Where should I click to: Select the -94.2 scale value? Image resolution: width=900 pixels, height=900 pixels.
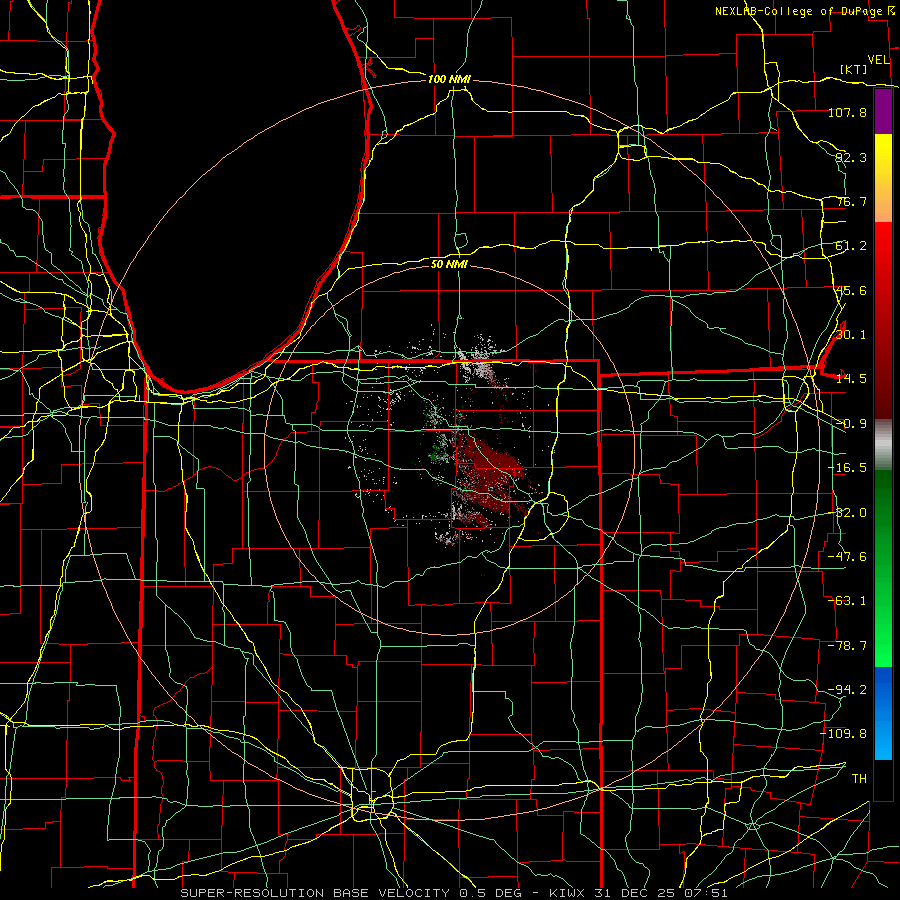point(847,690)
